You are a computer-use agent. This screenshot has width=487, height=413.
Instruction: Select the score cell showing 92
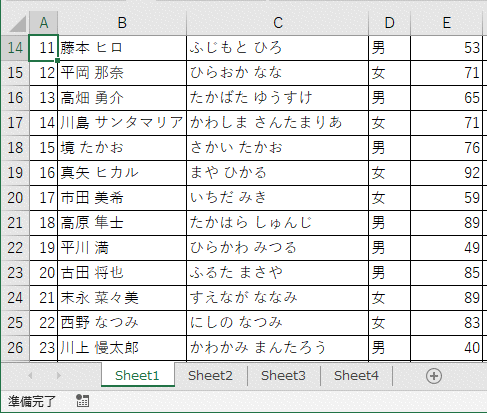coord(446,173)
